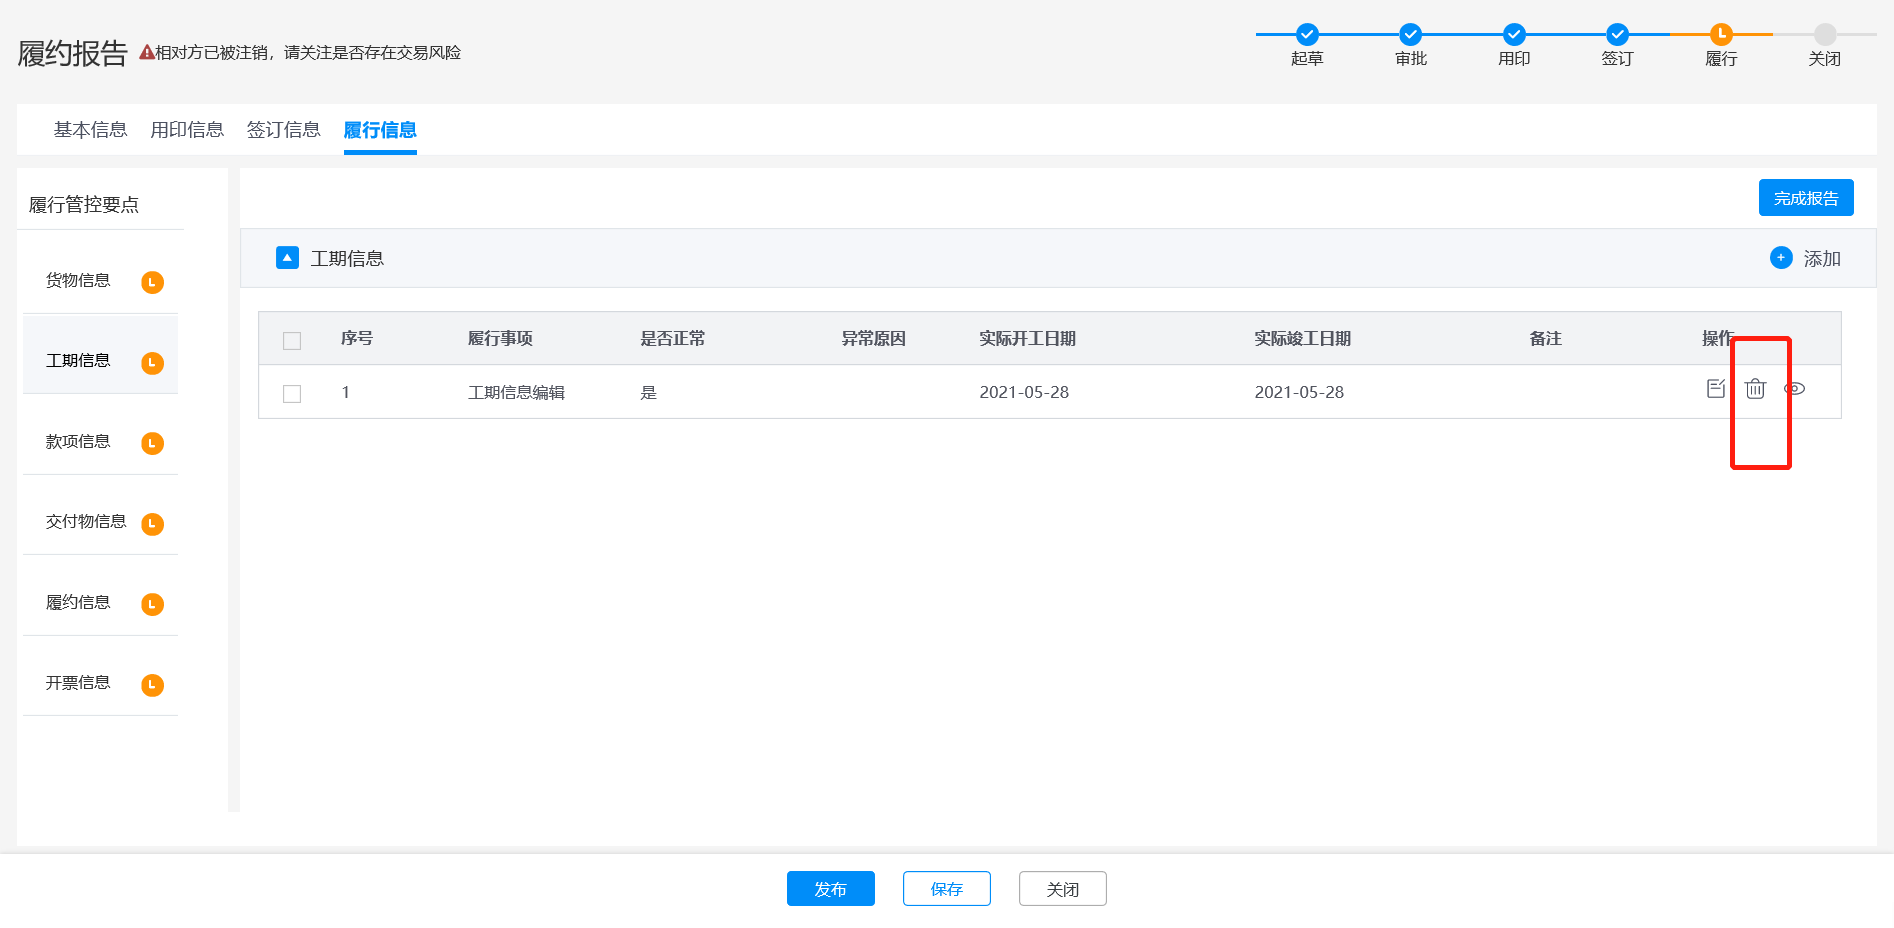
Task: Click the 审批 step marker
Action: pyautogui.click(x=1410, y=35)
